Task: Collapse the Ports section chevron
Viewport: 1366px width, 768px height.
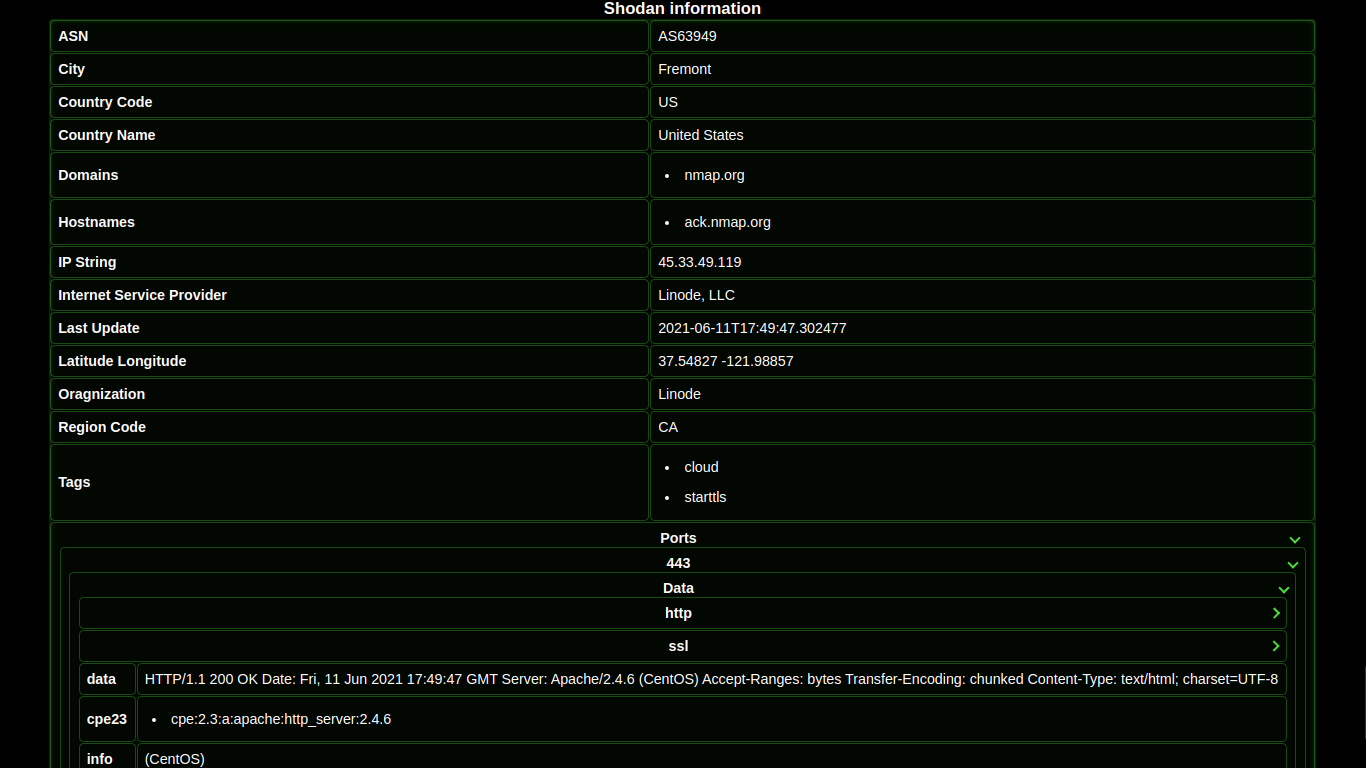Action: (1295, 540)
